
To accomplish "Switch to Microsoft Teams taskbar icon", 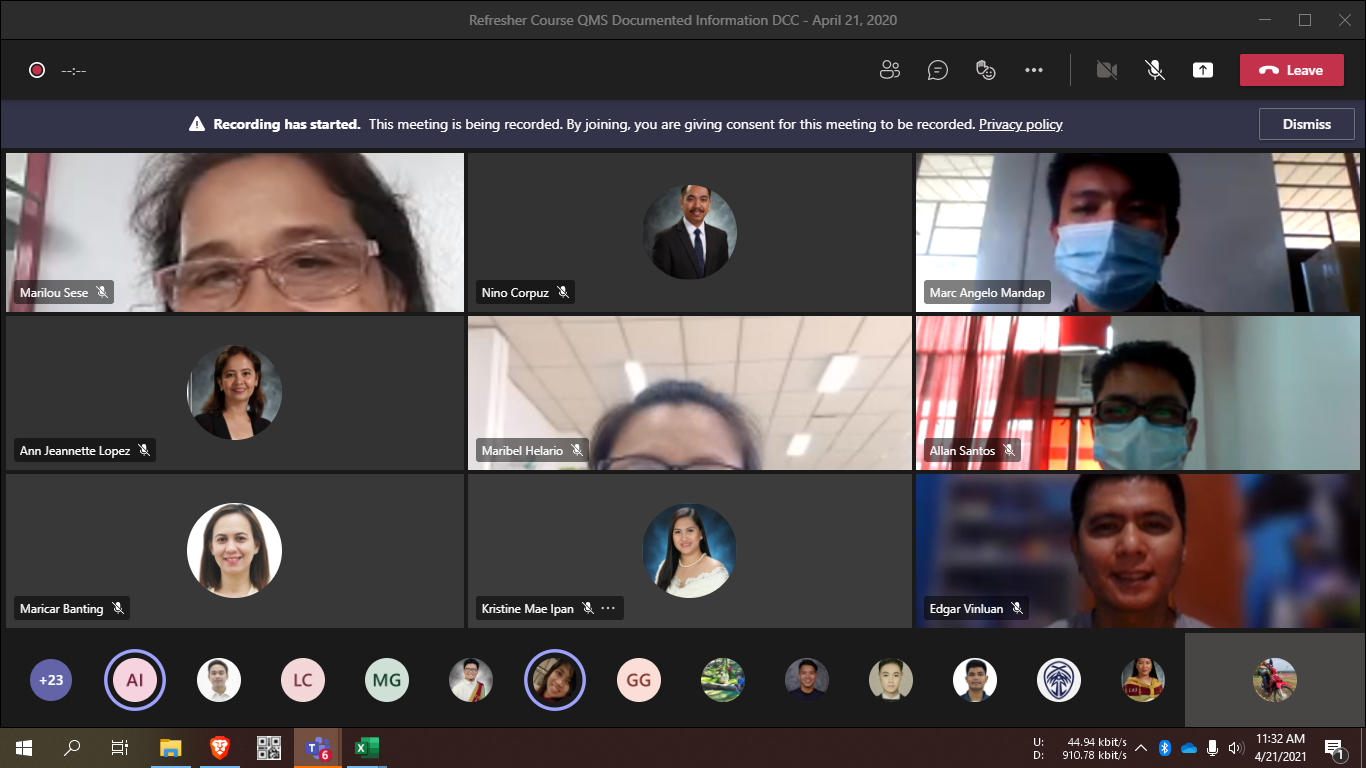I will click(x=318, y=747).
